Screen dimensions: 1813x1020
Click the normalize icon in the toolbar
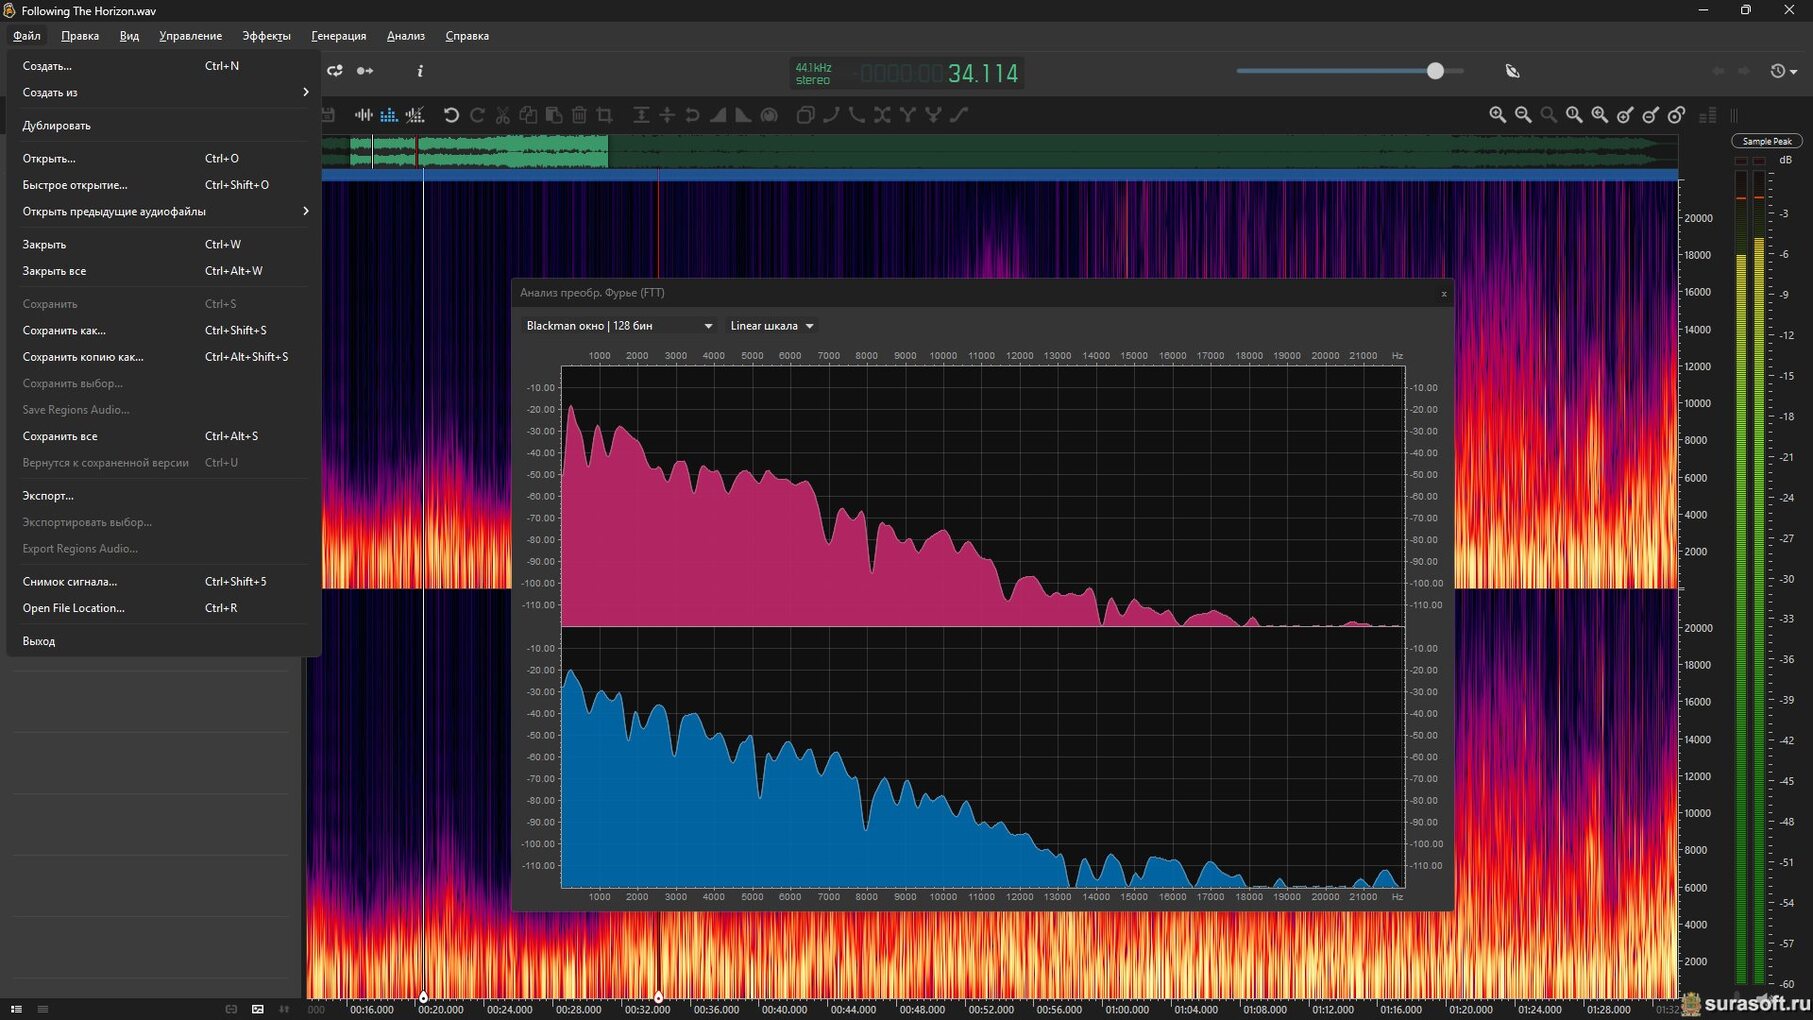(x=641, y=115)
